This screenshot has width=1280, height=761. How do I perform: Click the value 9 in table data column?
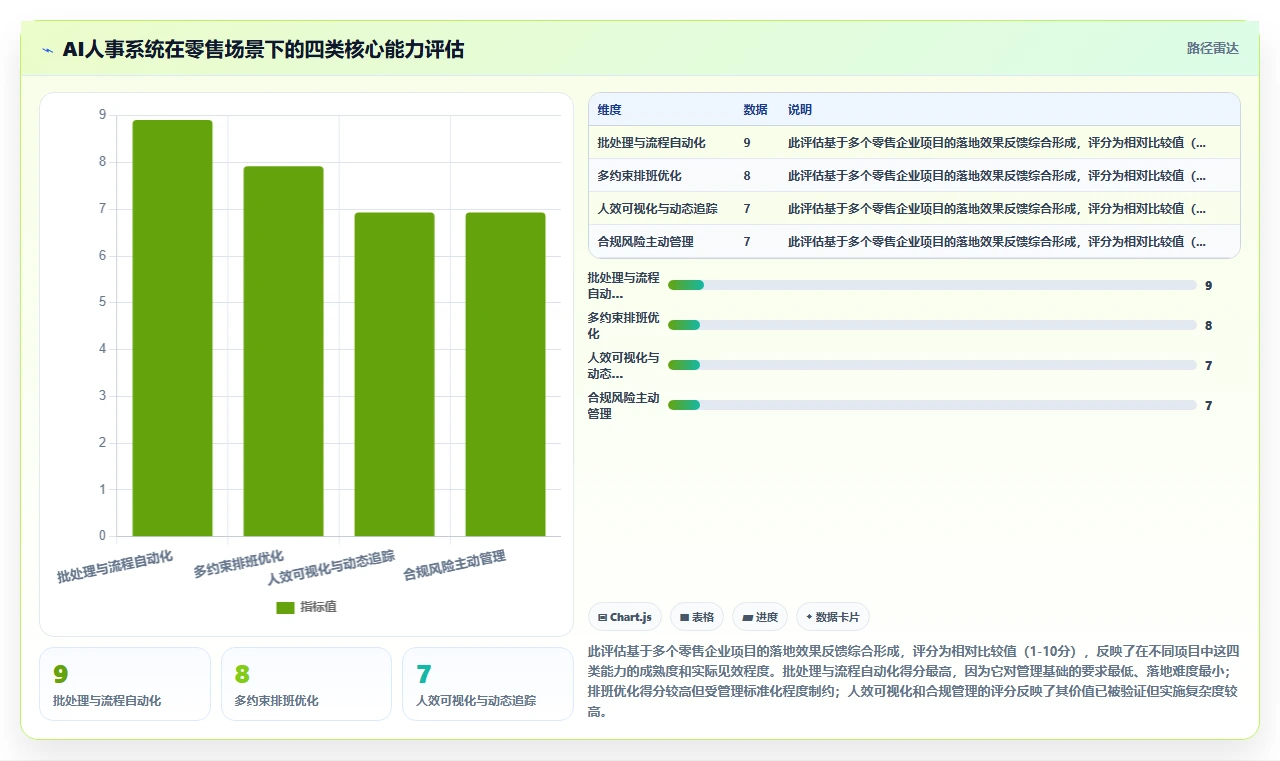(747, 143)
